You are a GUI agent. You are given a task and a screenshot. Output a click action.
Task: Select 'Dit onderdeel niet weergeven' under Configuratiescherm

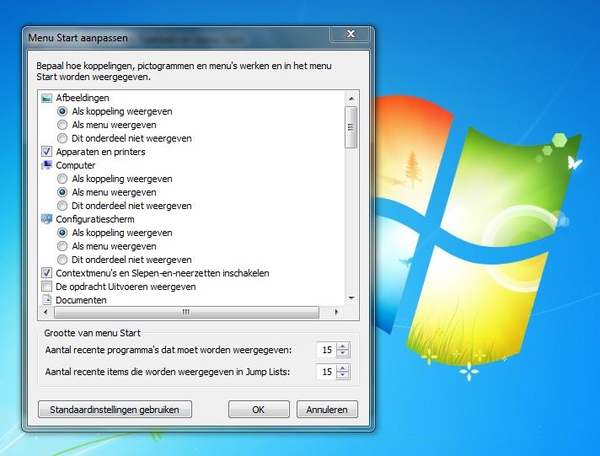(62, 260)
